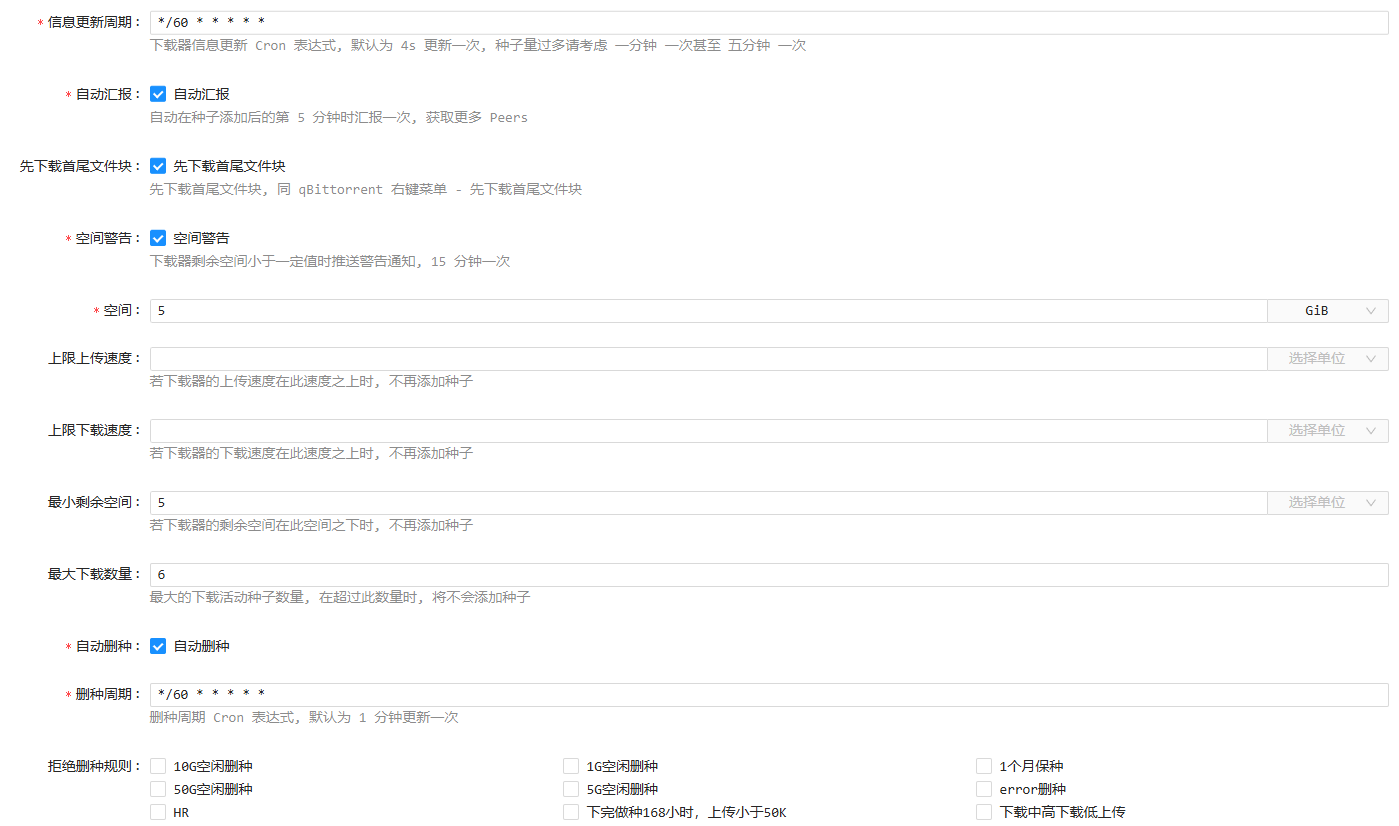1399x826 pixels.
Task: Expand unit selector for 上限下载速度
Action: (1327, 430)
